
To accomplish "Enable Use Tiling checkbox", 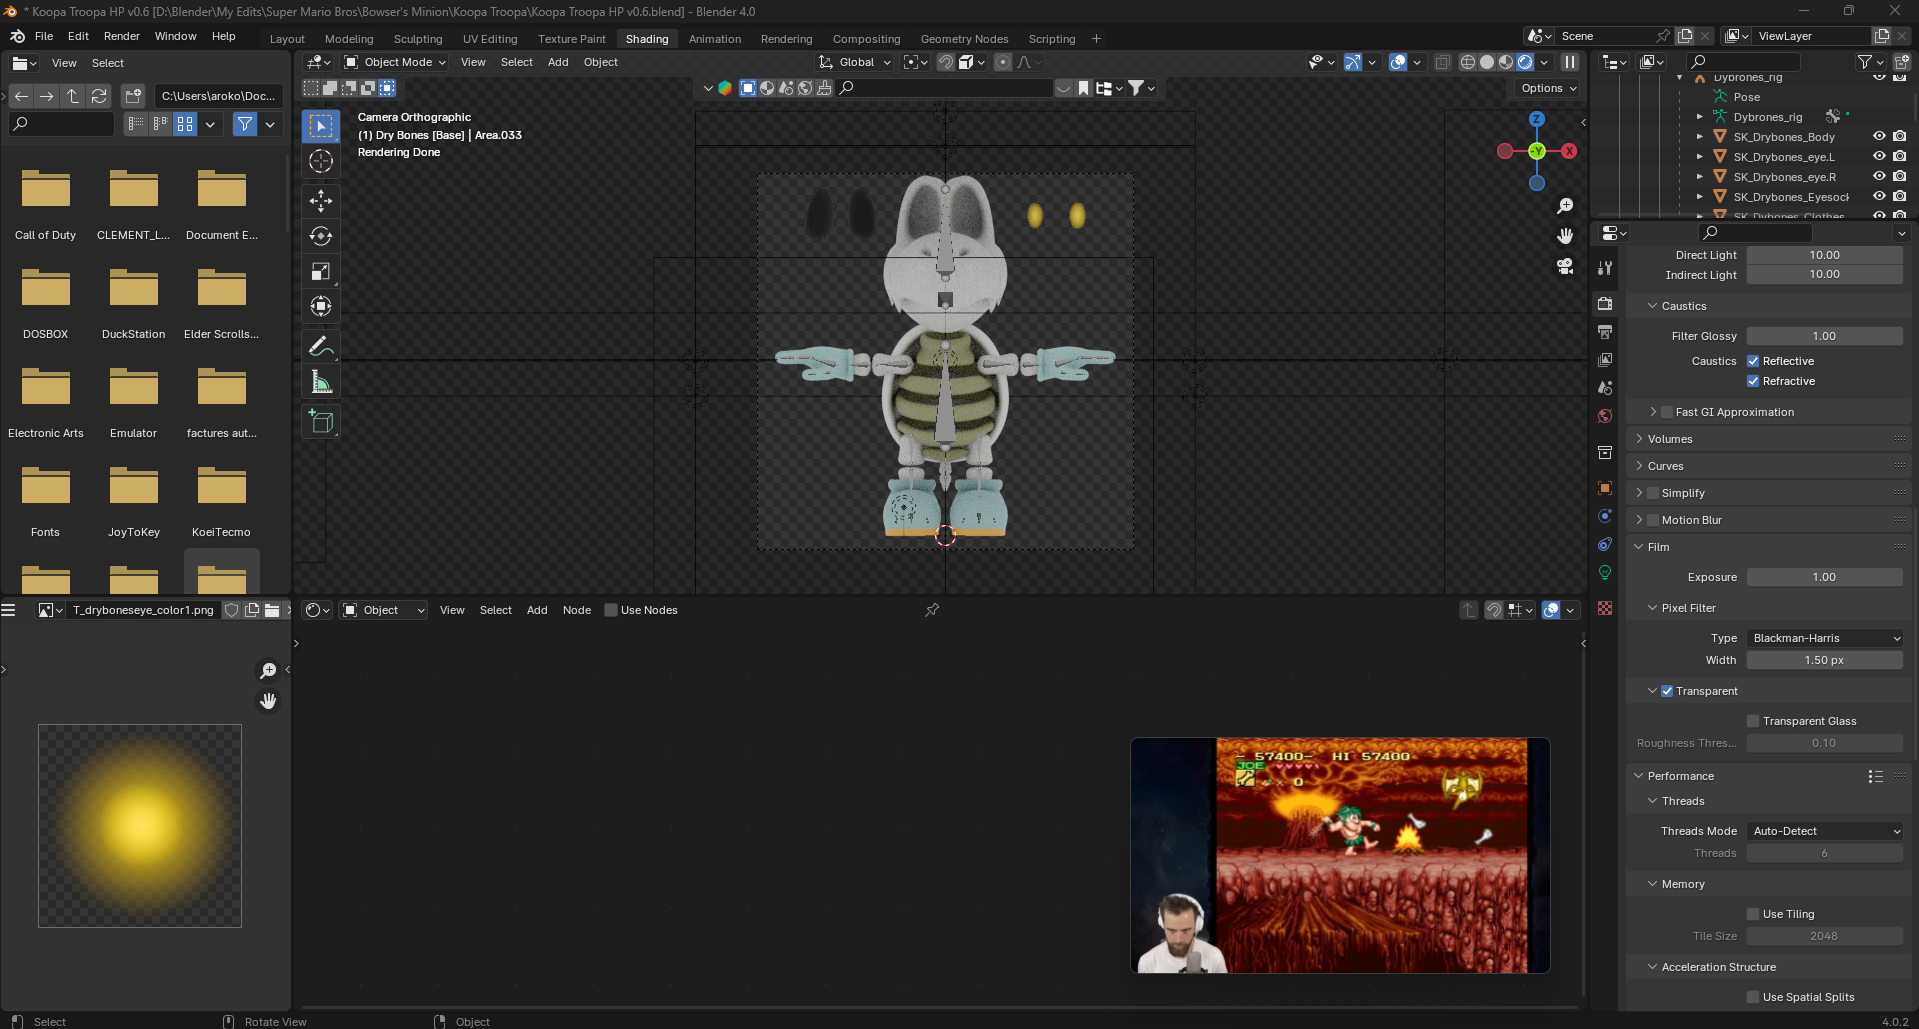I will coord(1753,914).
